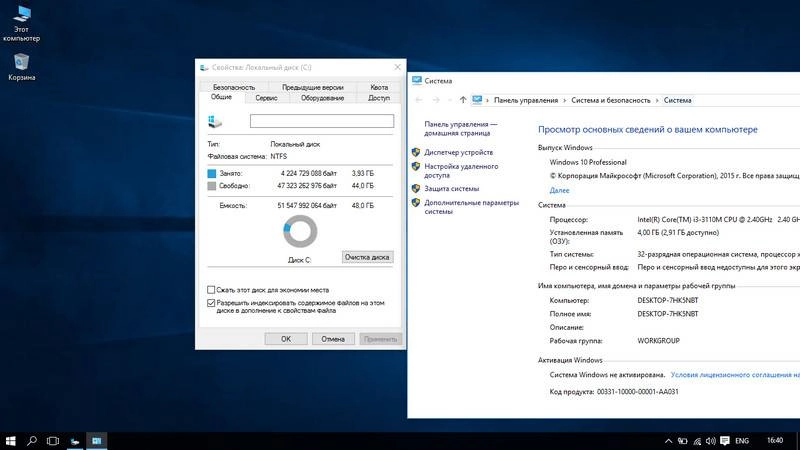
Task: Click Система и безопасность breadcrumb
Action: (611, 101)
